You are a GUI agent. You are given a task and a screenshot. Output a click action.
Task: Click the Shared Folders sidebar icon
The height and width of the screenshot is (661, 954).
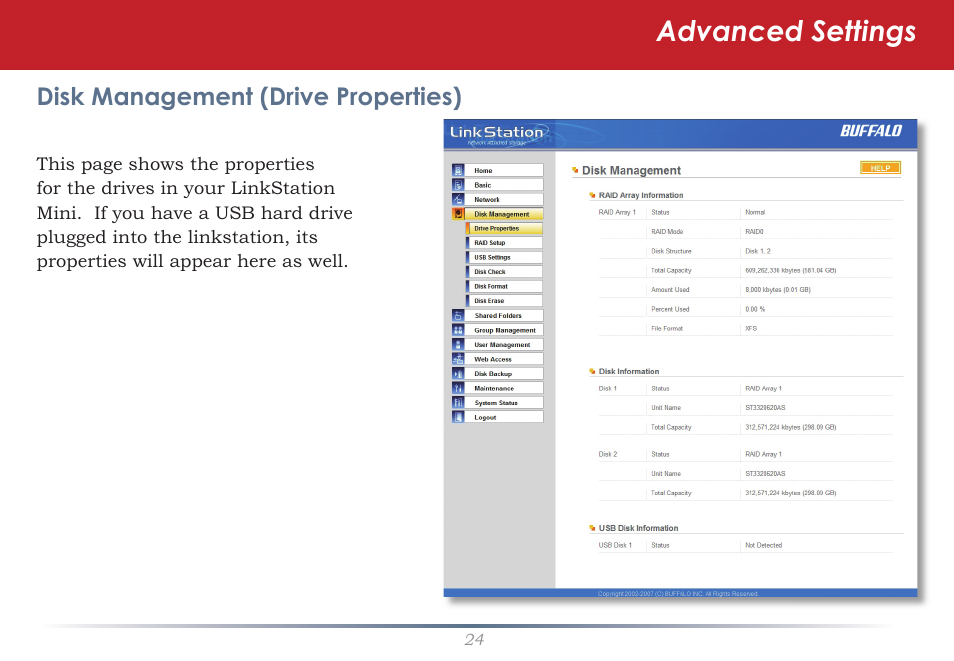point(458,315)
